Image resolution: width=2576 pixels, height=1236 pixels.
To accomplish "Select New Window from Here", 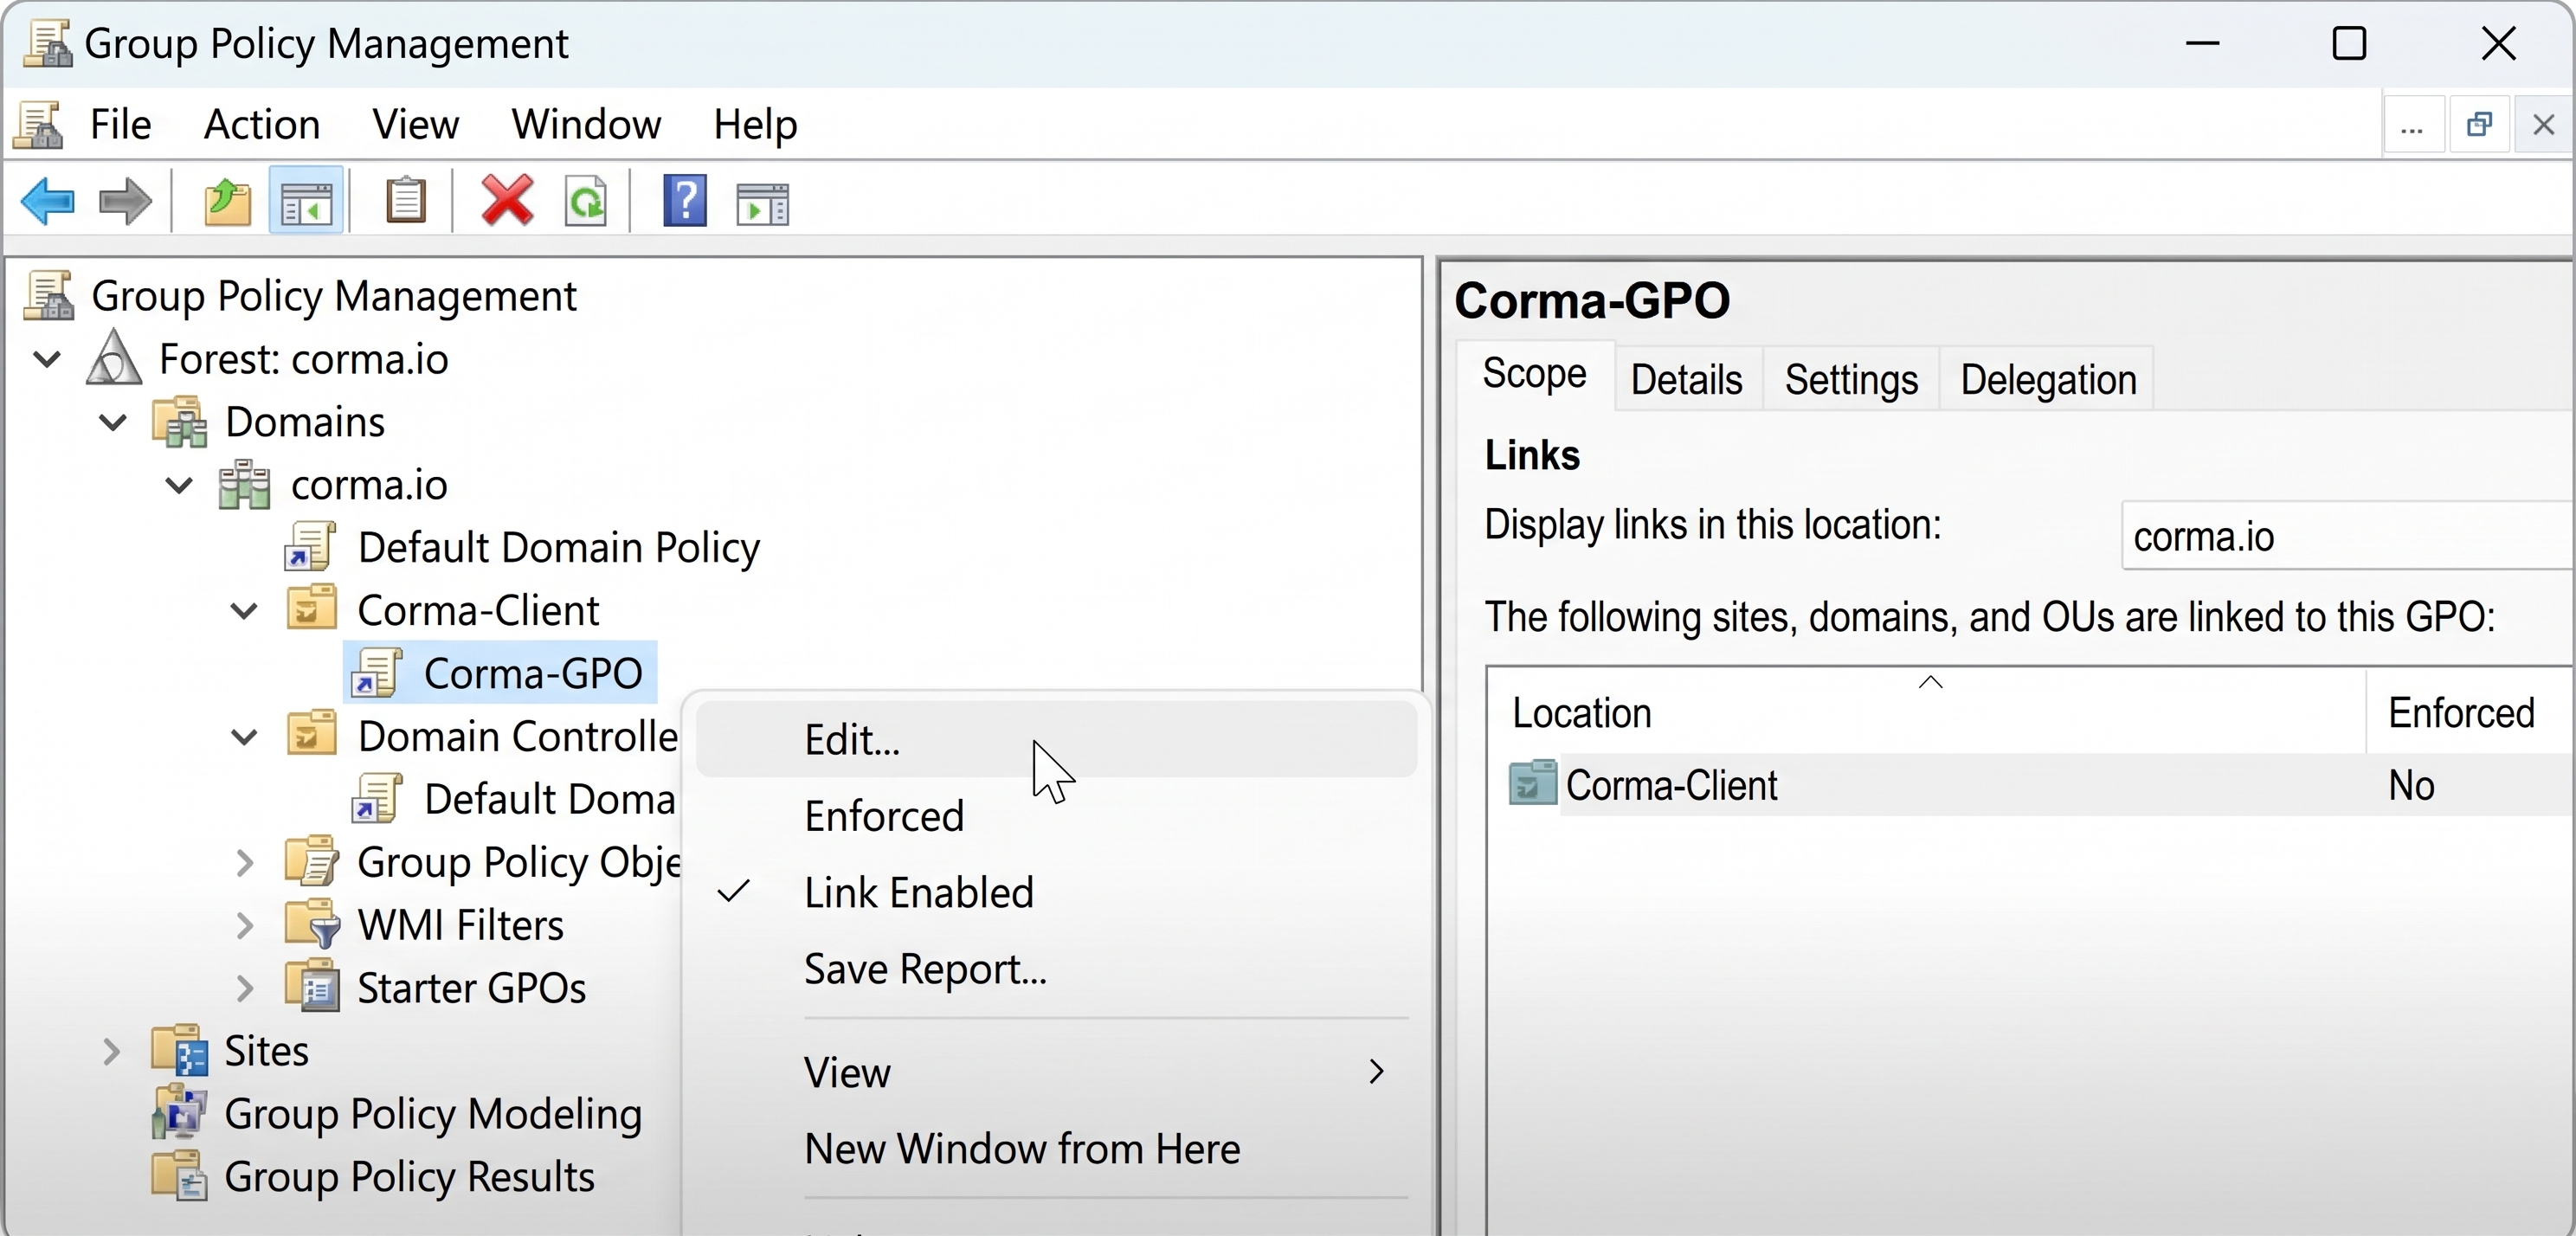I will [1056, 1148].
